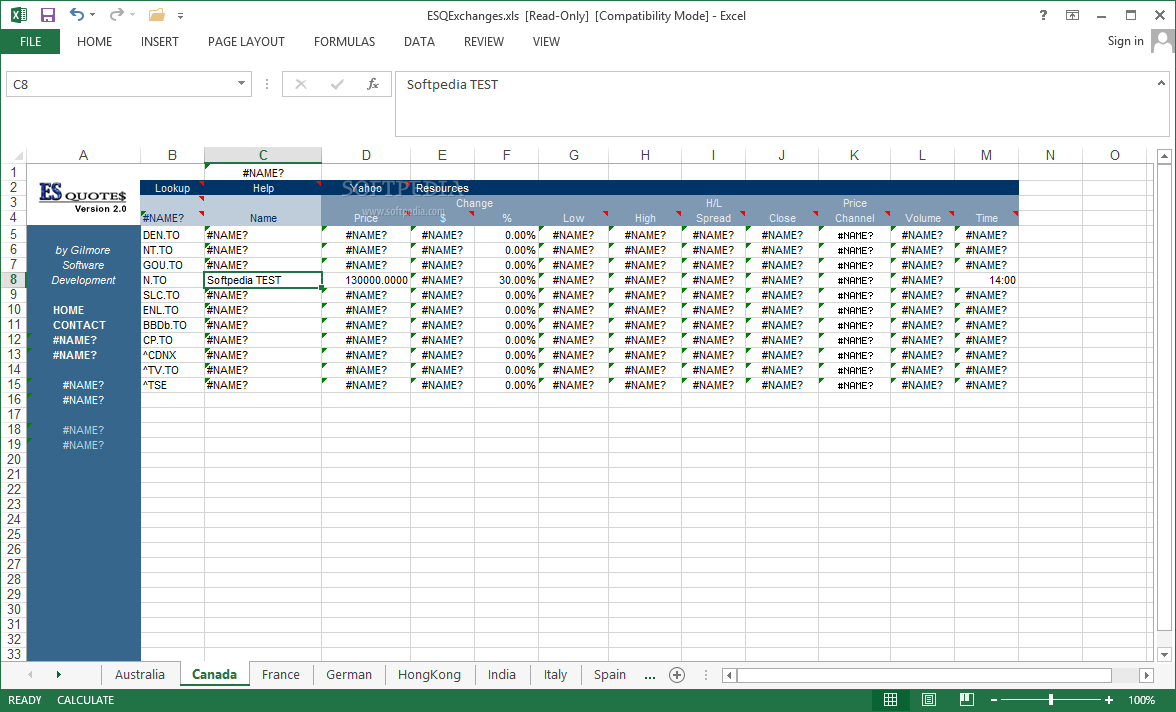
Task: Switch to the India sheet tab
Action: pyautogui.click(x=502, y=674)
